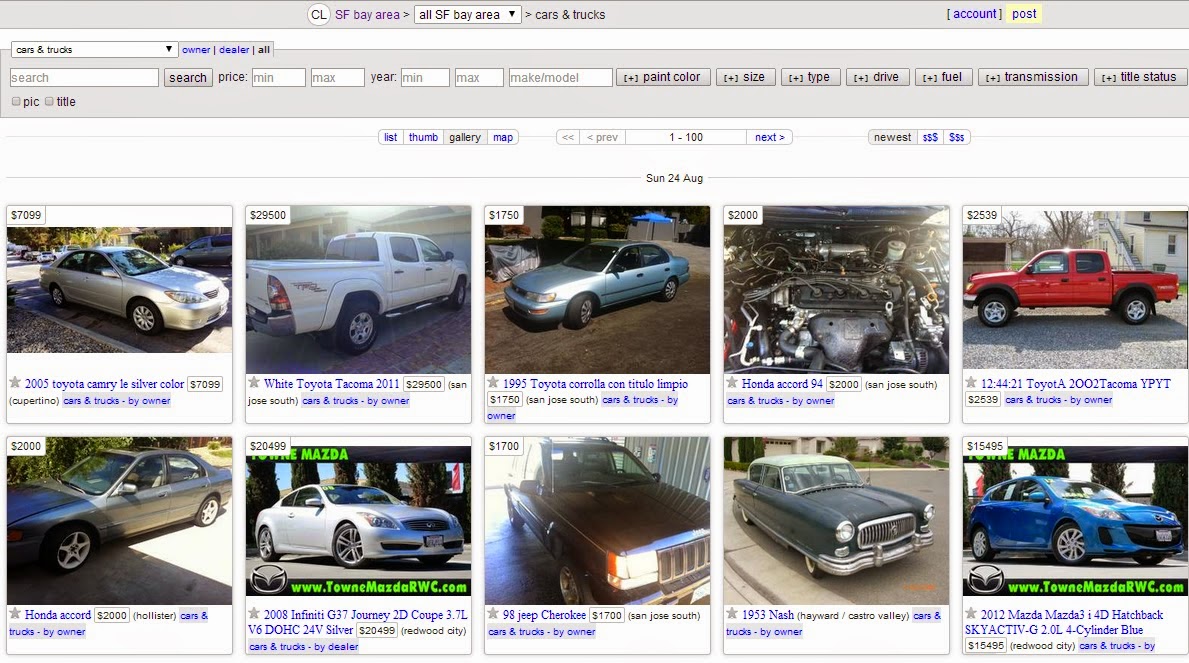Star the 1953 Nash listing

[732, 613]
